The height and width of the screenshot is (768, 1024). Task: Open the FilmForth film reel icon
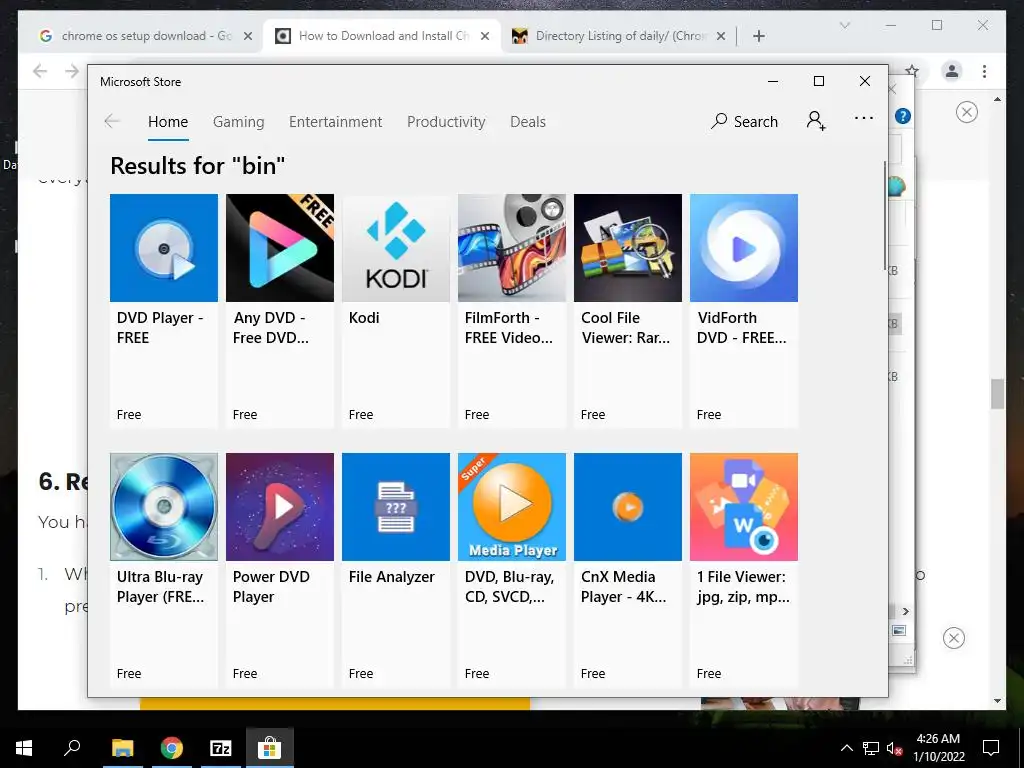coord(512,248)
